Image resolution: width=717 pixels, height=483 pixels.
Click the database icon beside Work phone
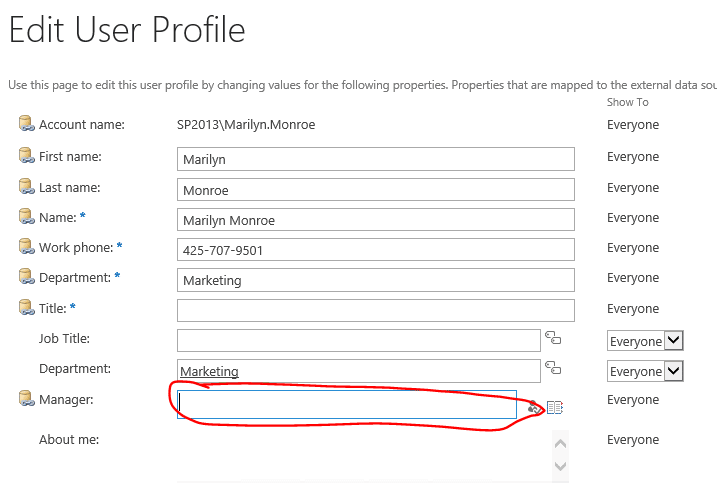pos(26,247)
